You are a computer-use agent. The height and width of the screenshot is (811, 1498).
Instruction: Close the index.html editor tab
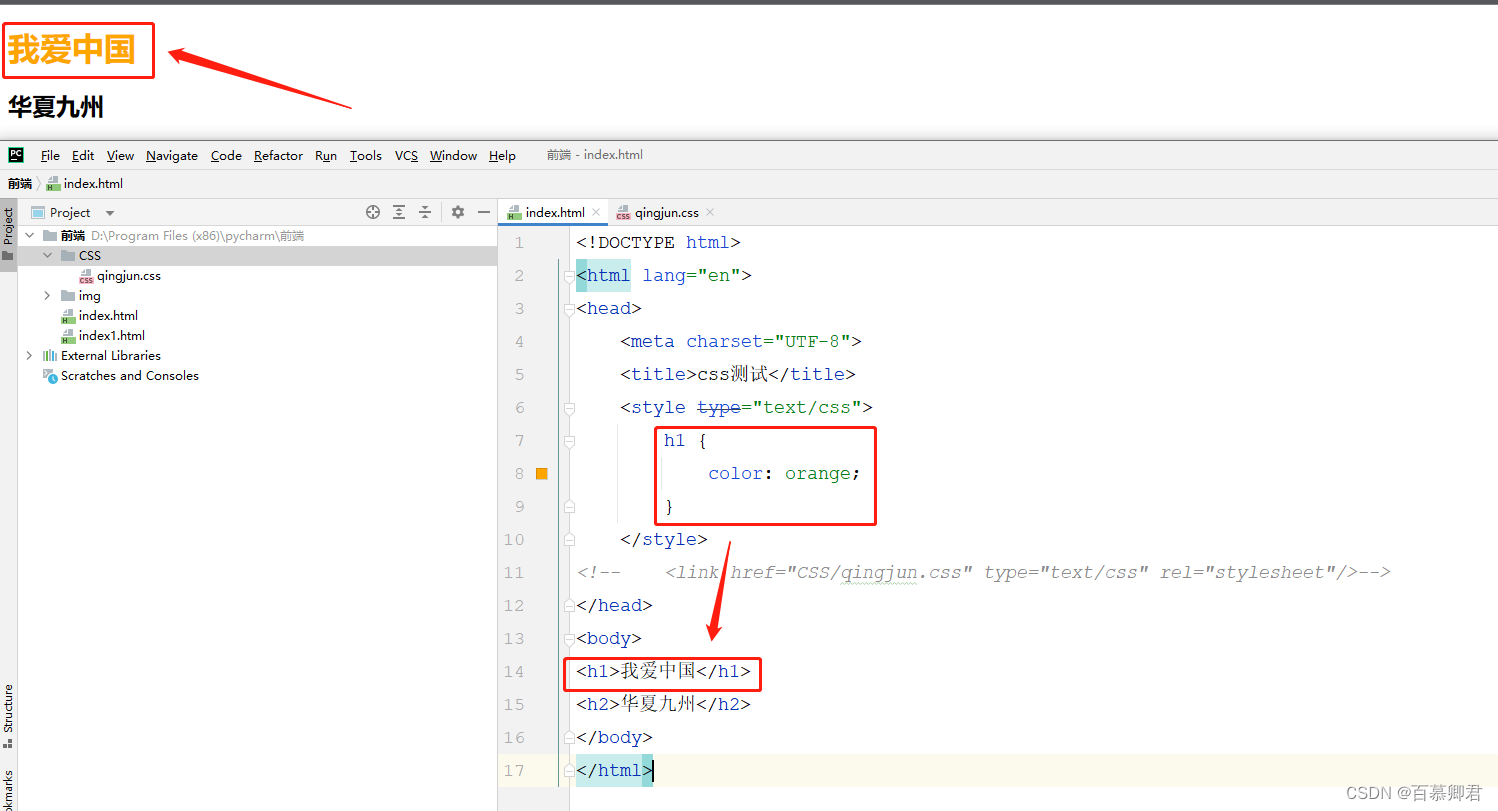click(596, 213)
